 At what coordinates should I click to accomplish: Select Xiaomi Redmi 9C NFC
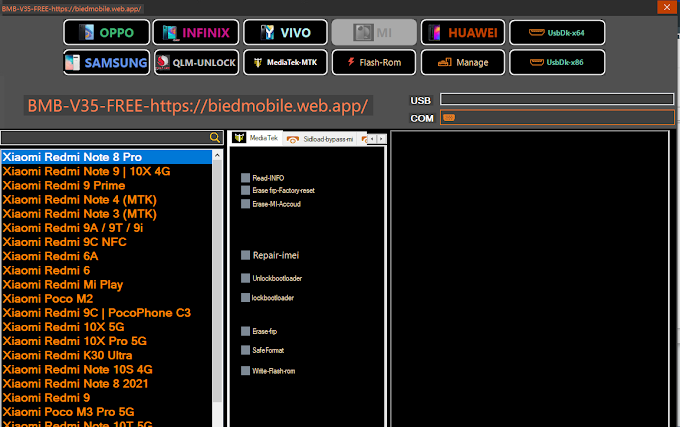click(x=107, y=242)
